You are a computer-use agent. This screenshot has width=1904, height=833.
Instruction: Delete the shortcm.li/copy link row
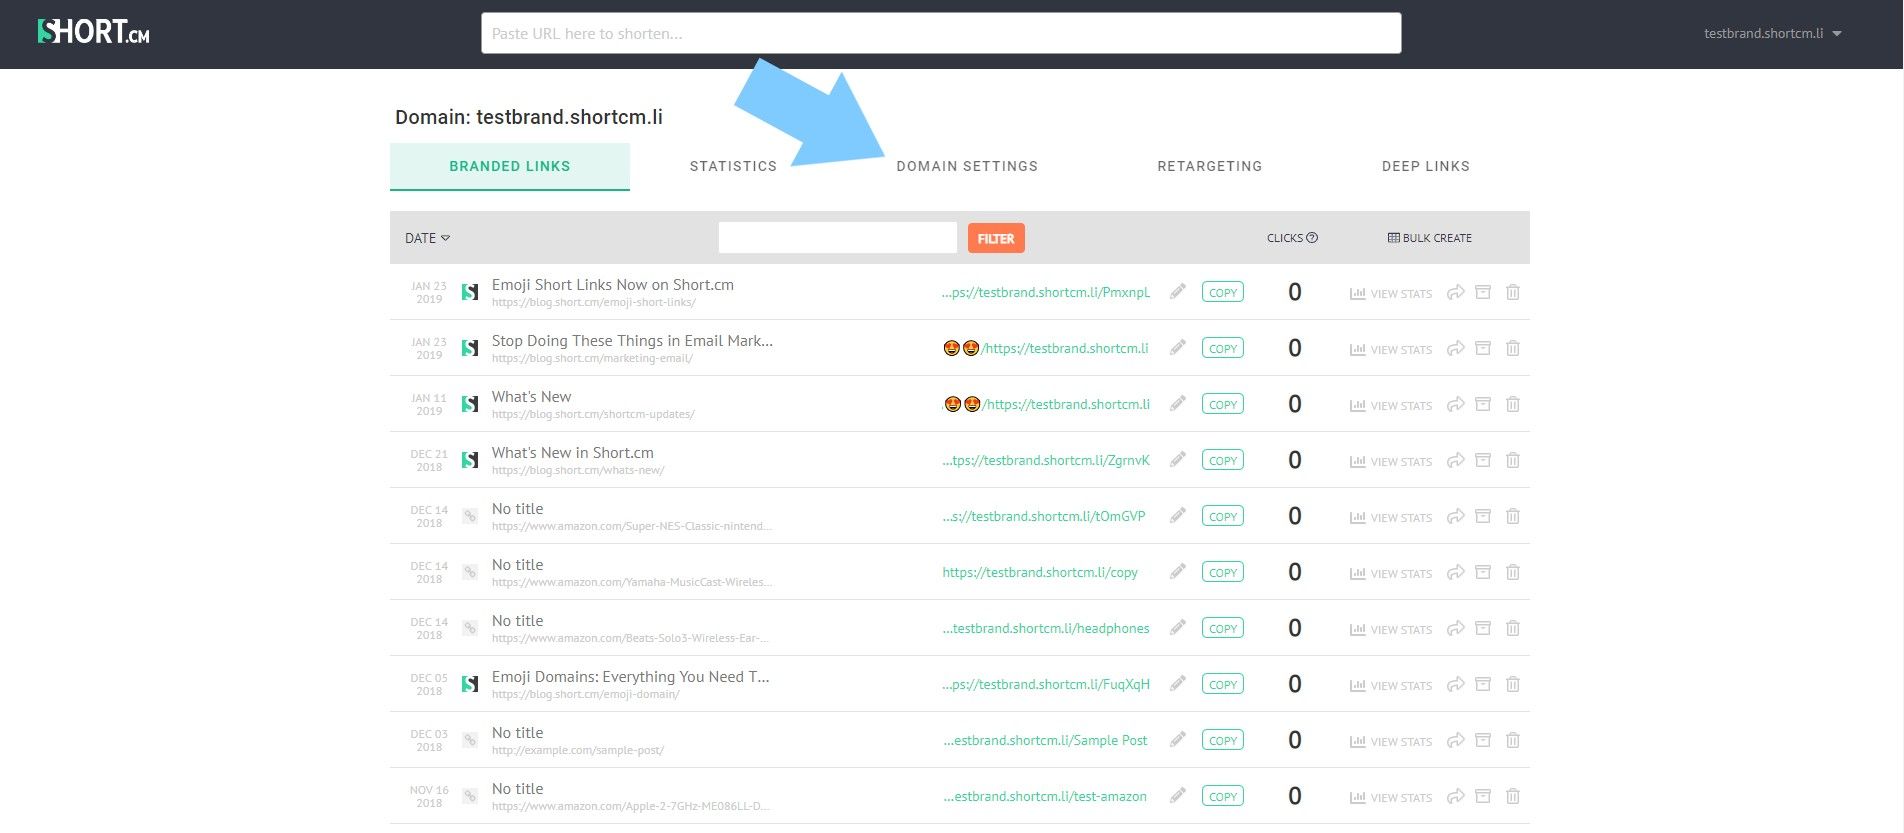pyautogui.click(x=1513, y=572)
